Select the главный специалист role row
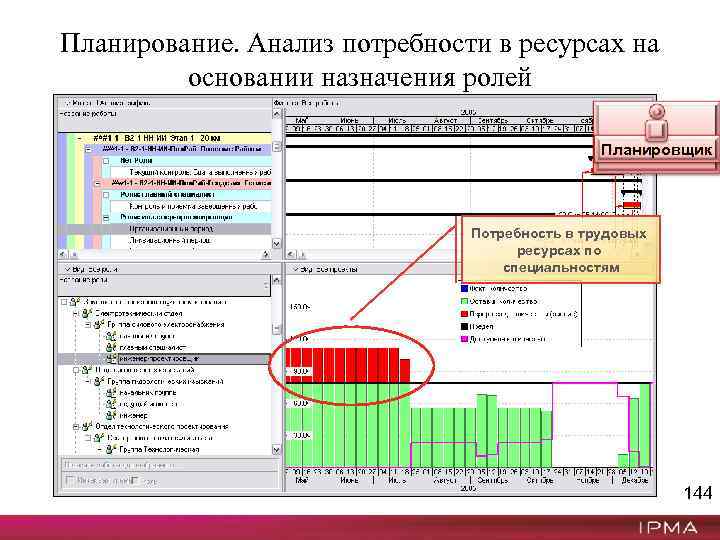 point(152,348)
